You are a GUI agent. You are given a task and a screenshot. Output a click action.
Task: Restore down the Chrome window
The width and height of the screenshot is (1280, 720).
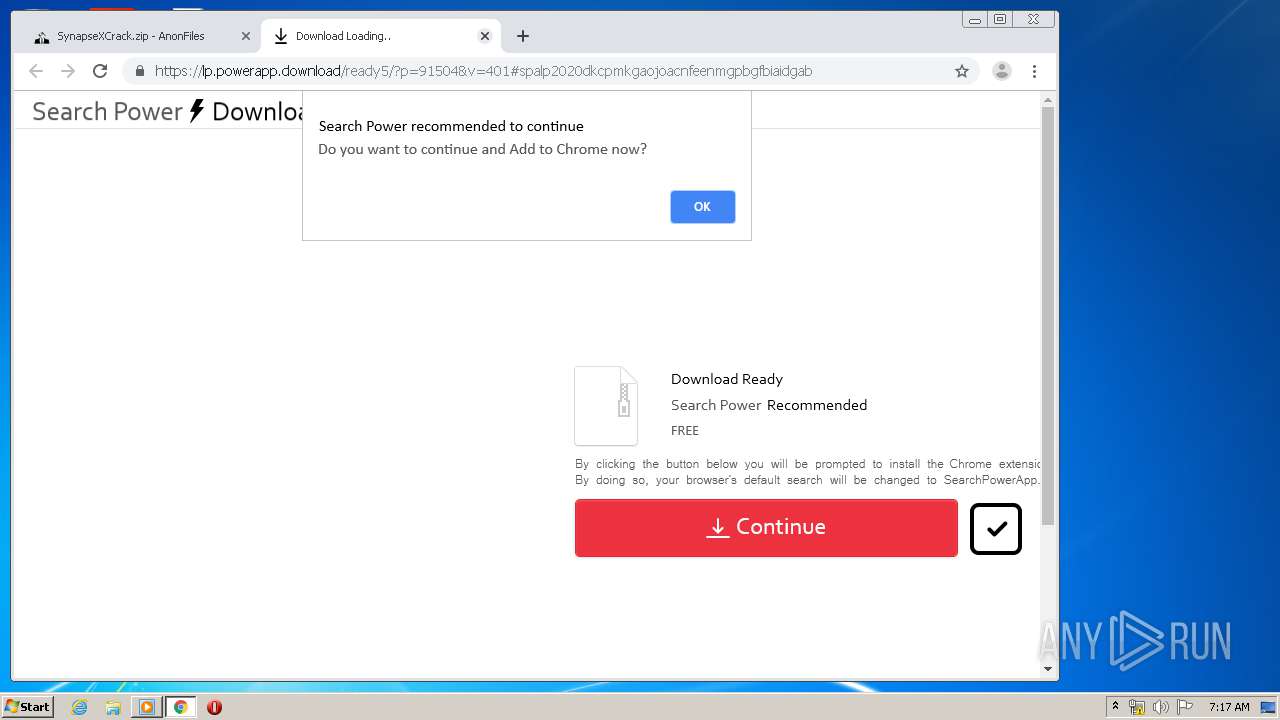click(x=1000, y=19)
